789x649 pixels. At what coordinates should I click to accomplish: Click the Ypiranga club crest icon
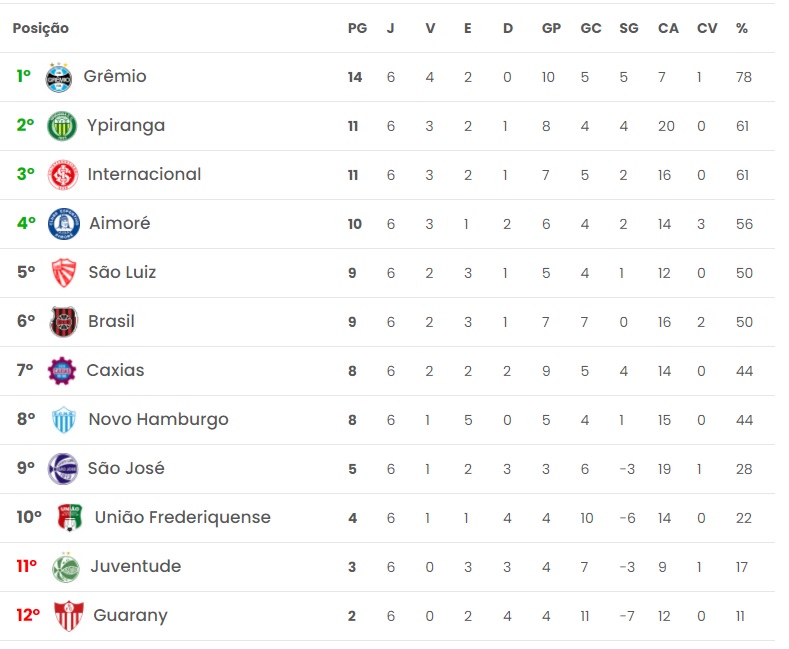point(62,126)
